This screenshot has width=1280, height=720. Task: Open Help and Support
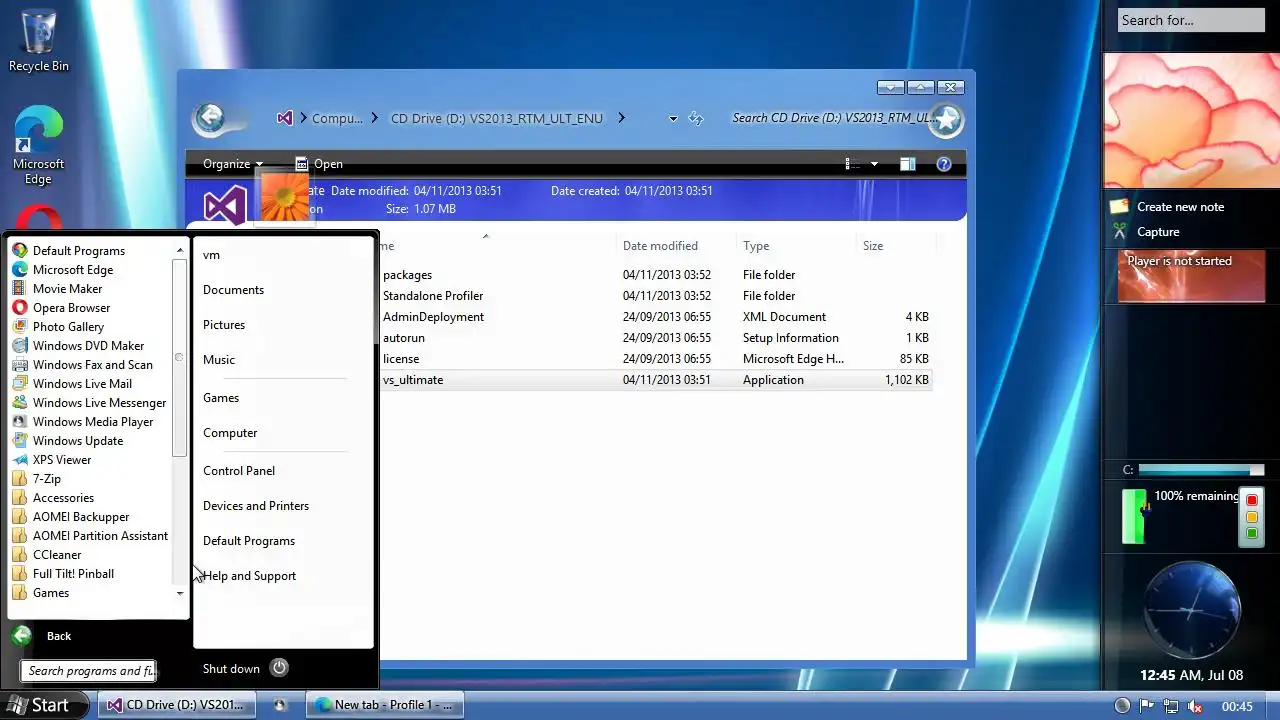[249, 575]
